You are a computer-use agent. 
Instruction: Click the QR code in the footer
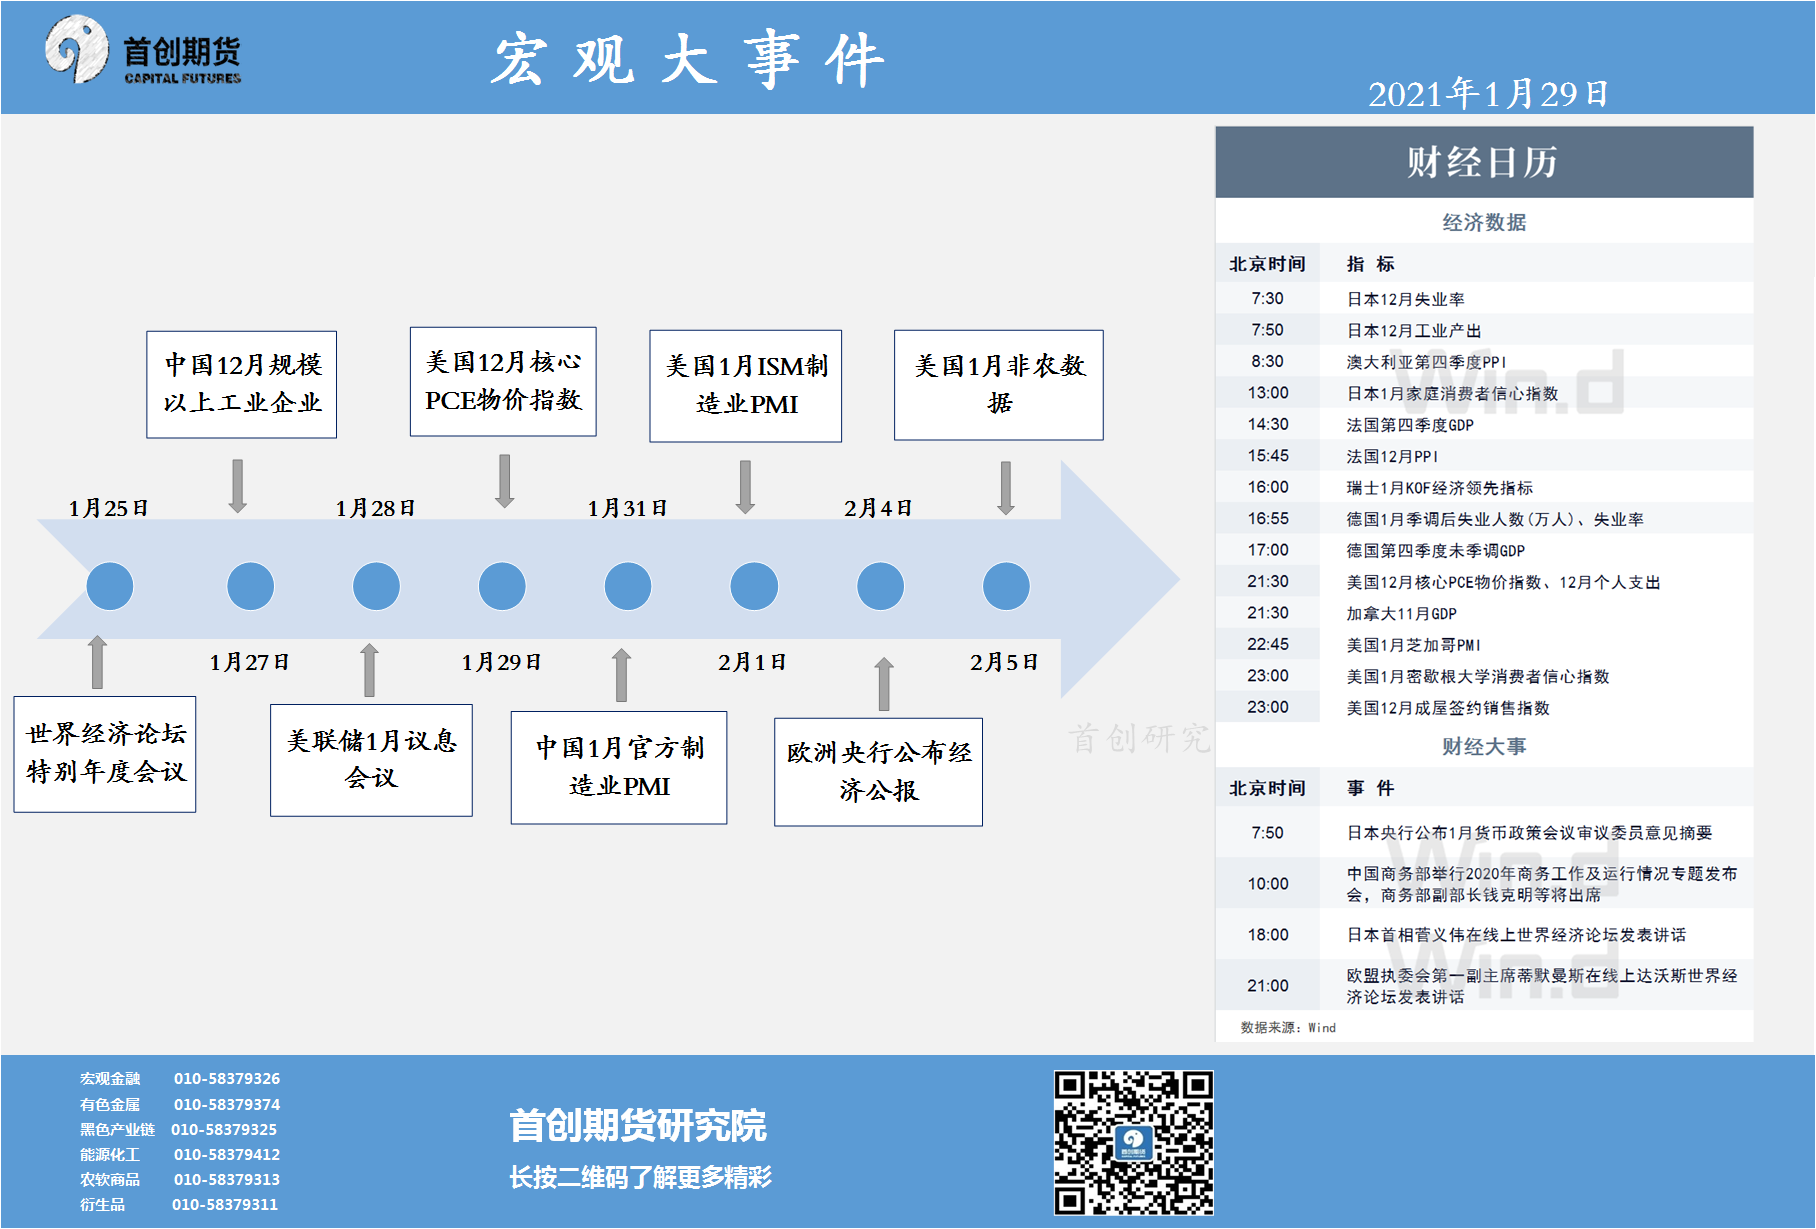tap(1133, 1142)
